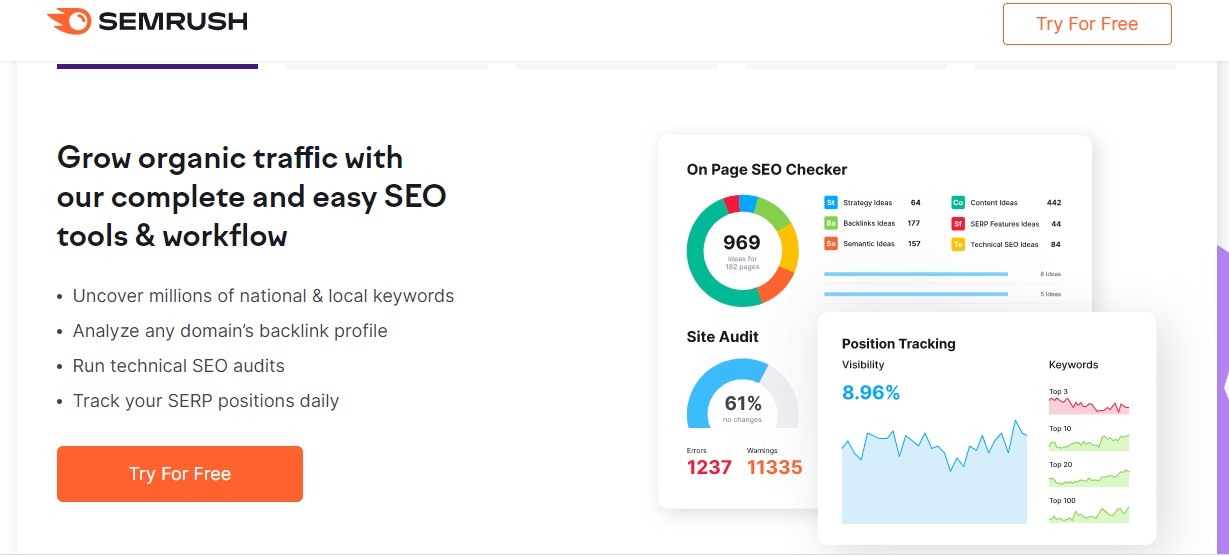1229x556 pixels.
Task: Select the red SERP Features Ideas Sf icon
Action: [x=958, y=223]
